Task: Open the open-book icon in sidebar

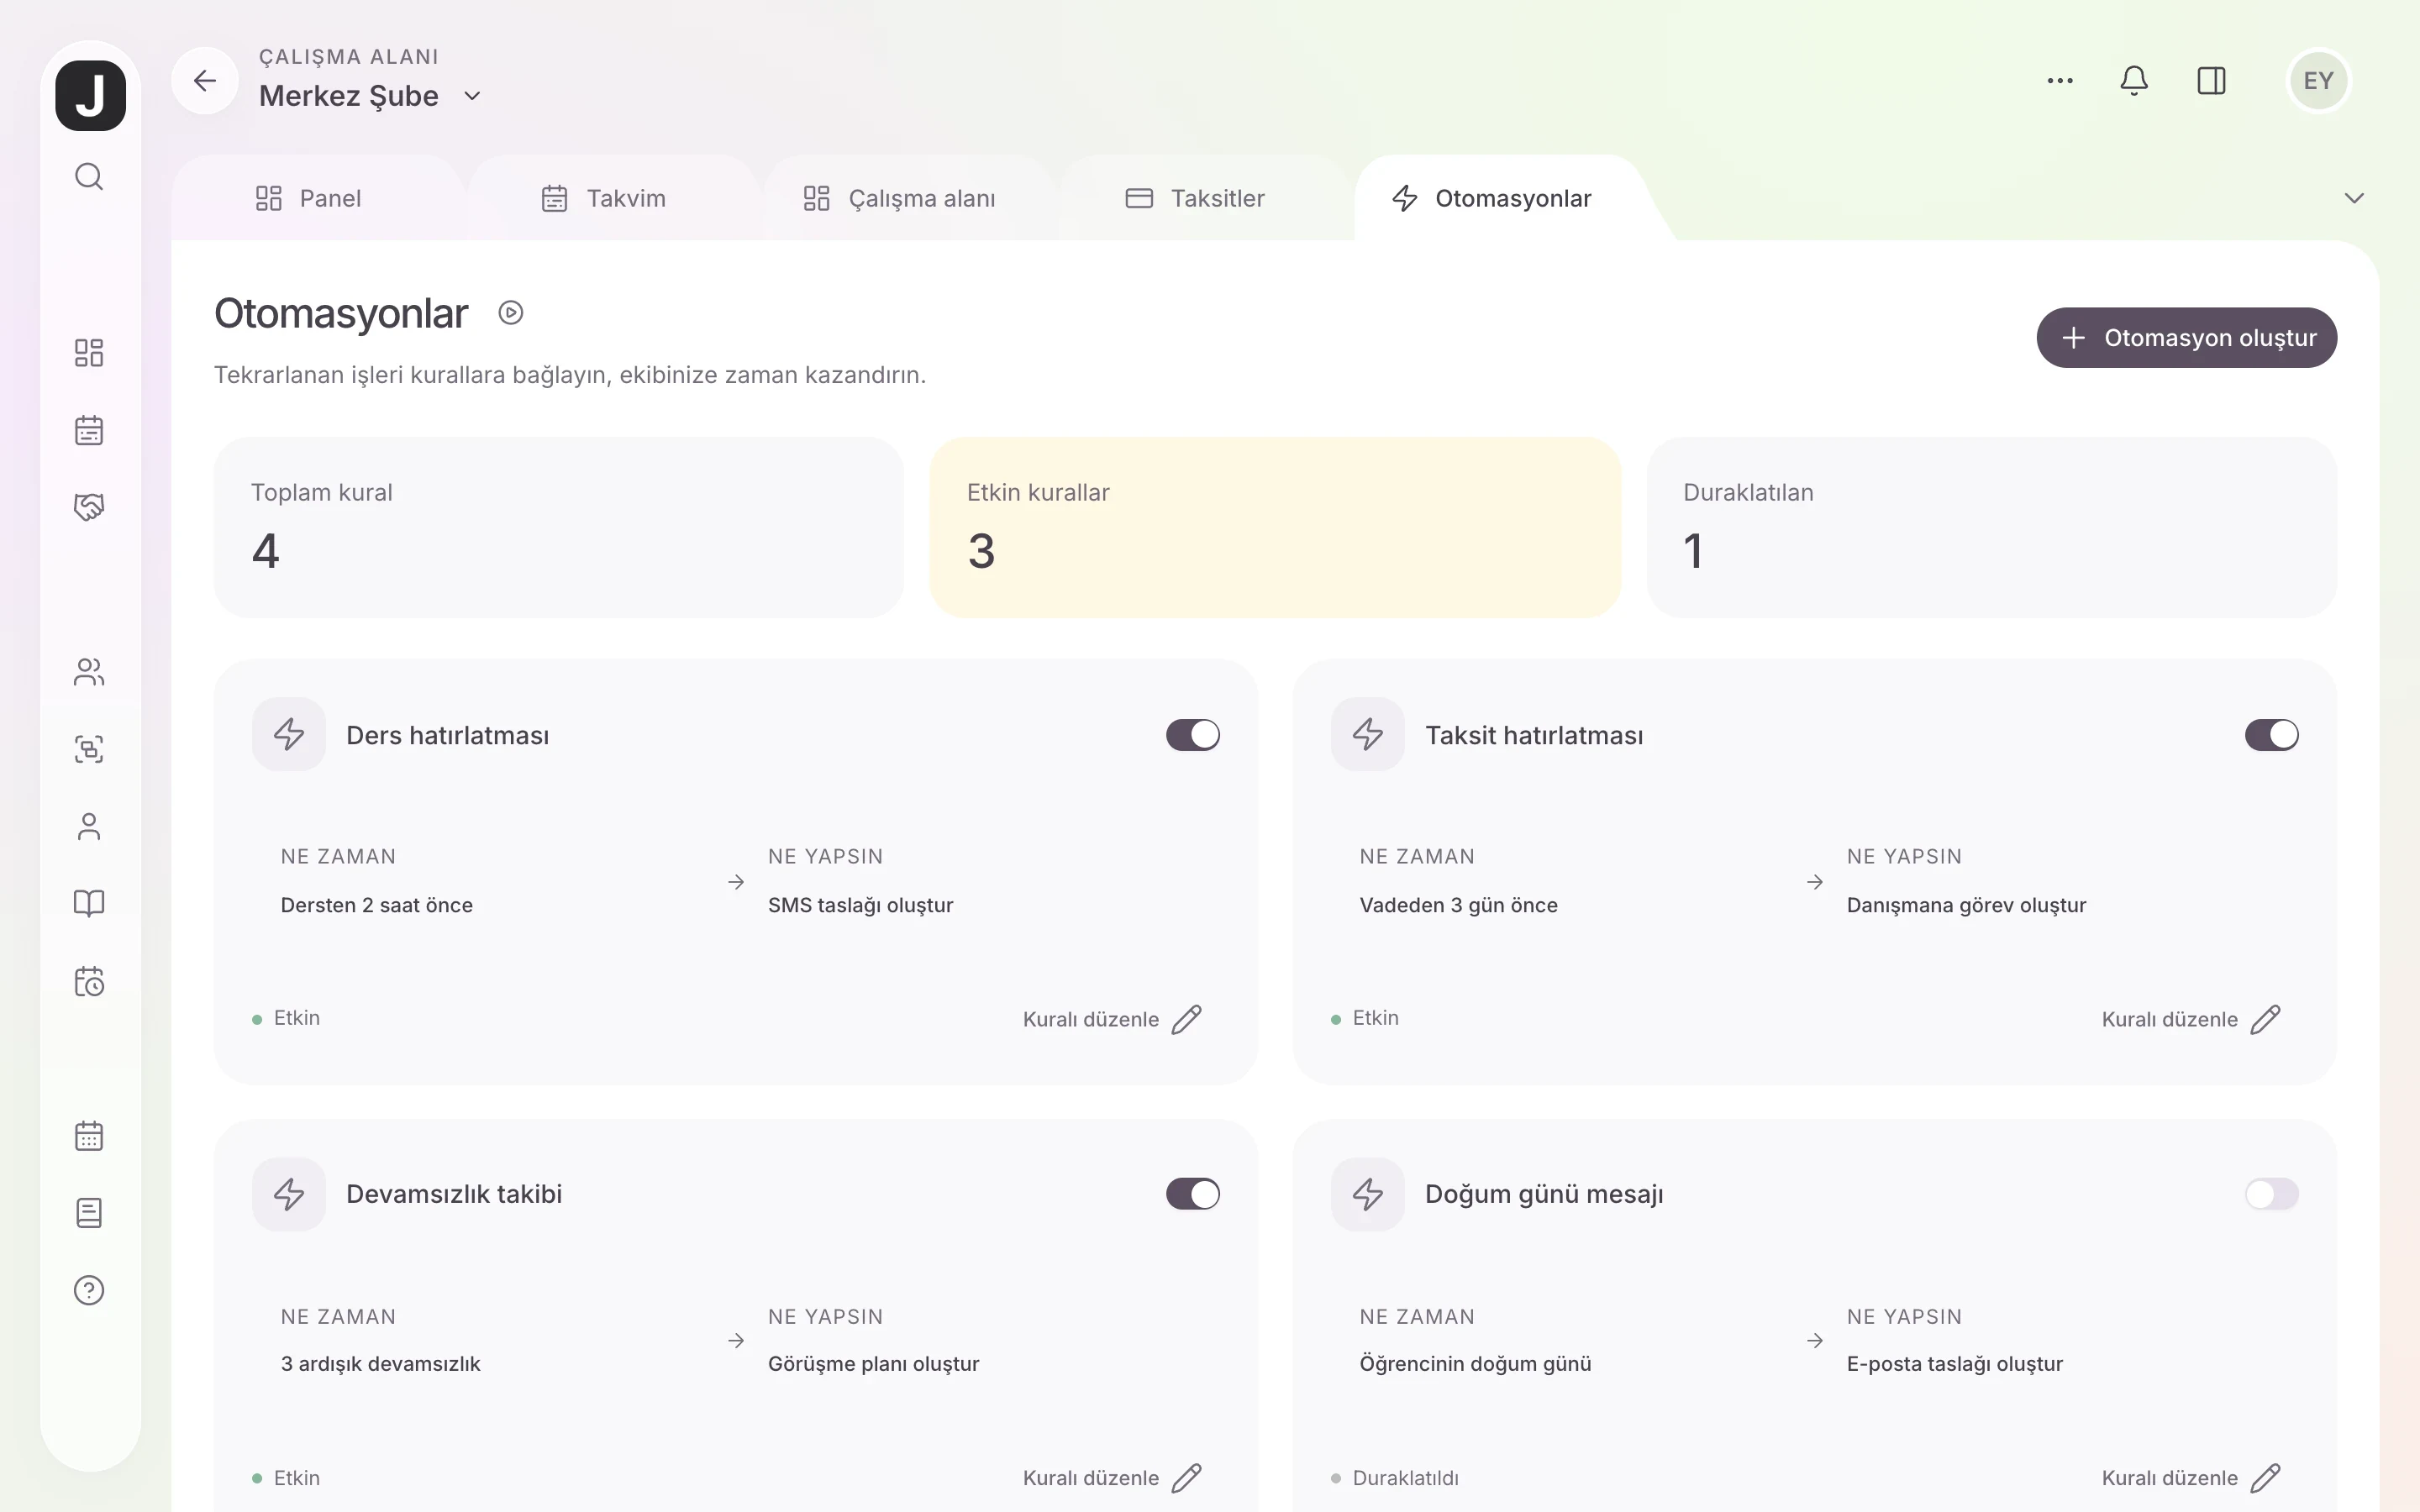Action: click(89, 904)
